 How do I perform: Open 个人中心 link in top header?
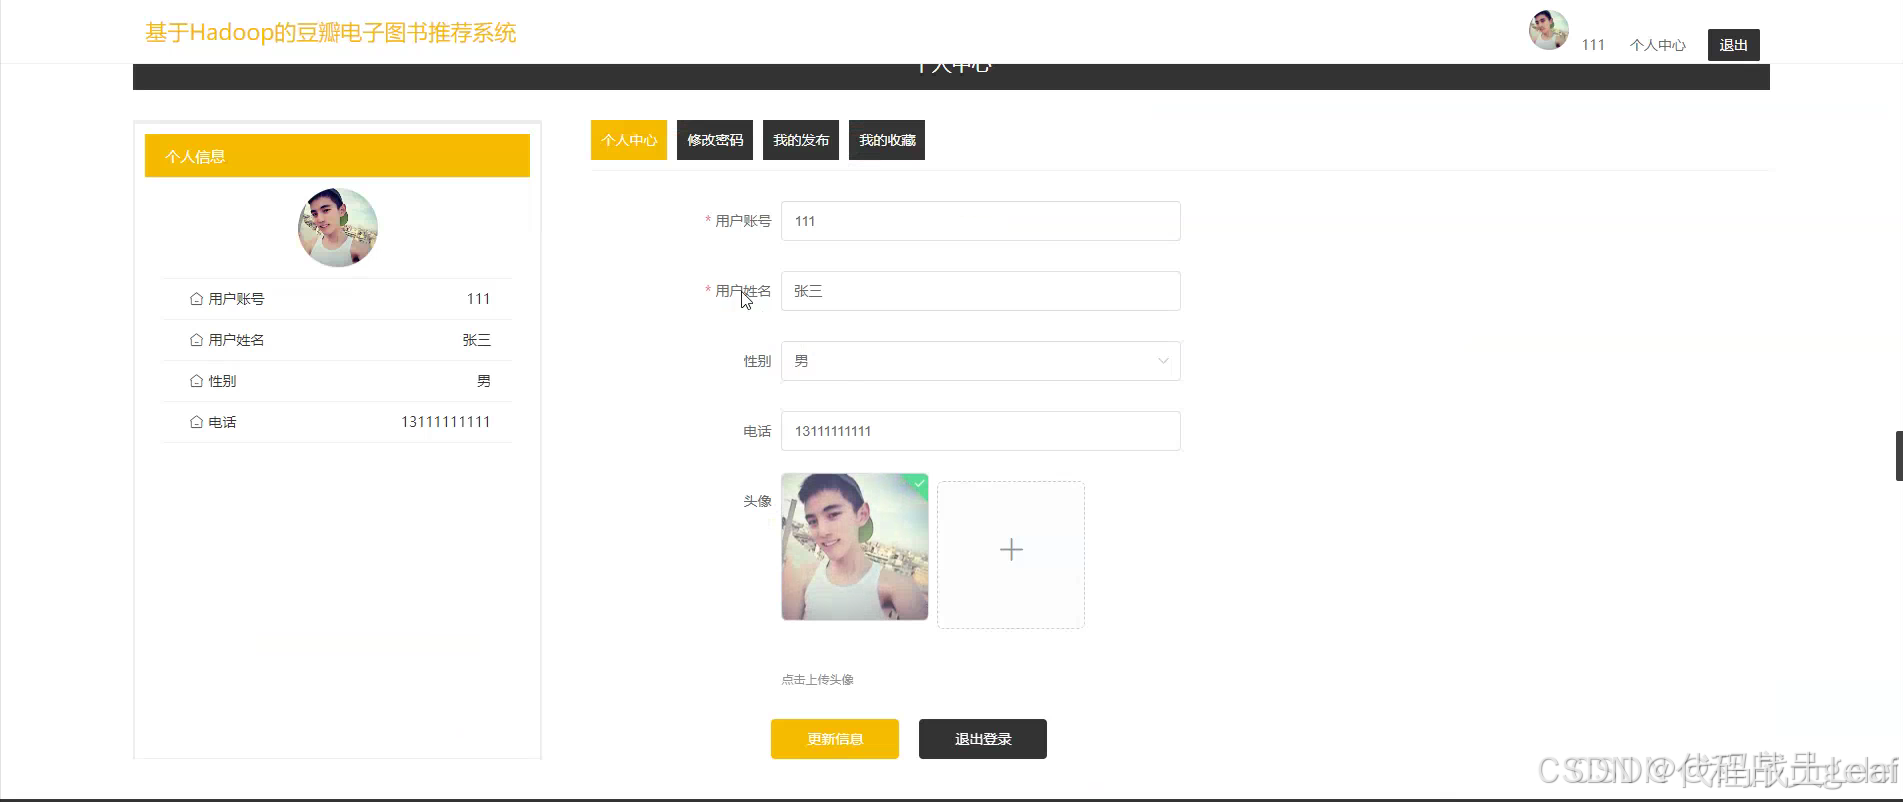pyautogui.click(x=1658, y=45)
